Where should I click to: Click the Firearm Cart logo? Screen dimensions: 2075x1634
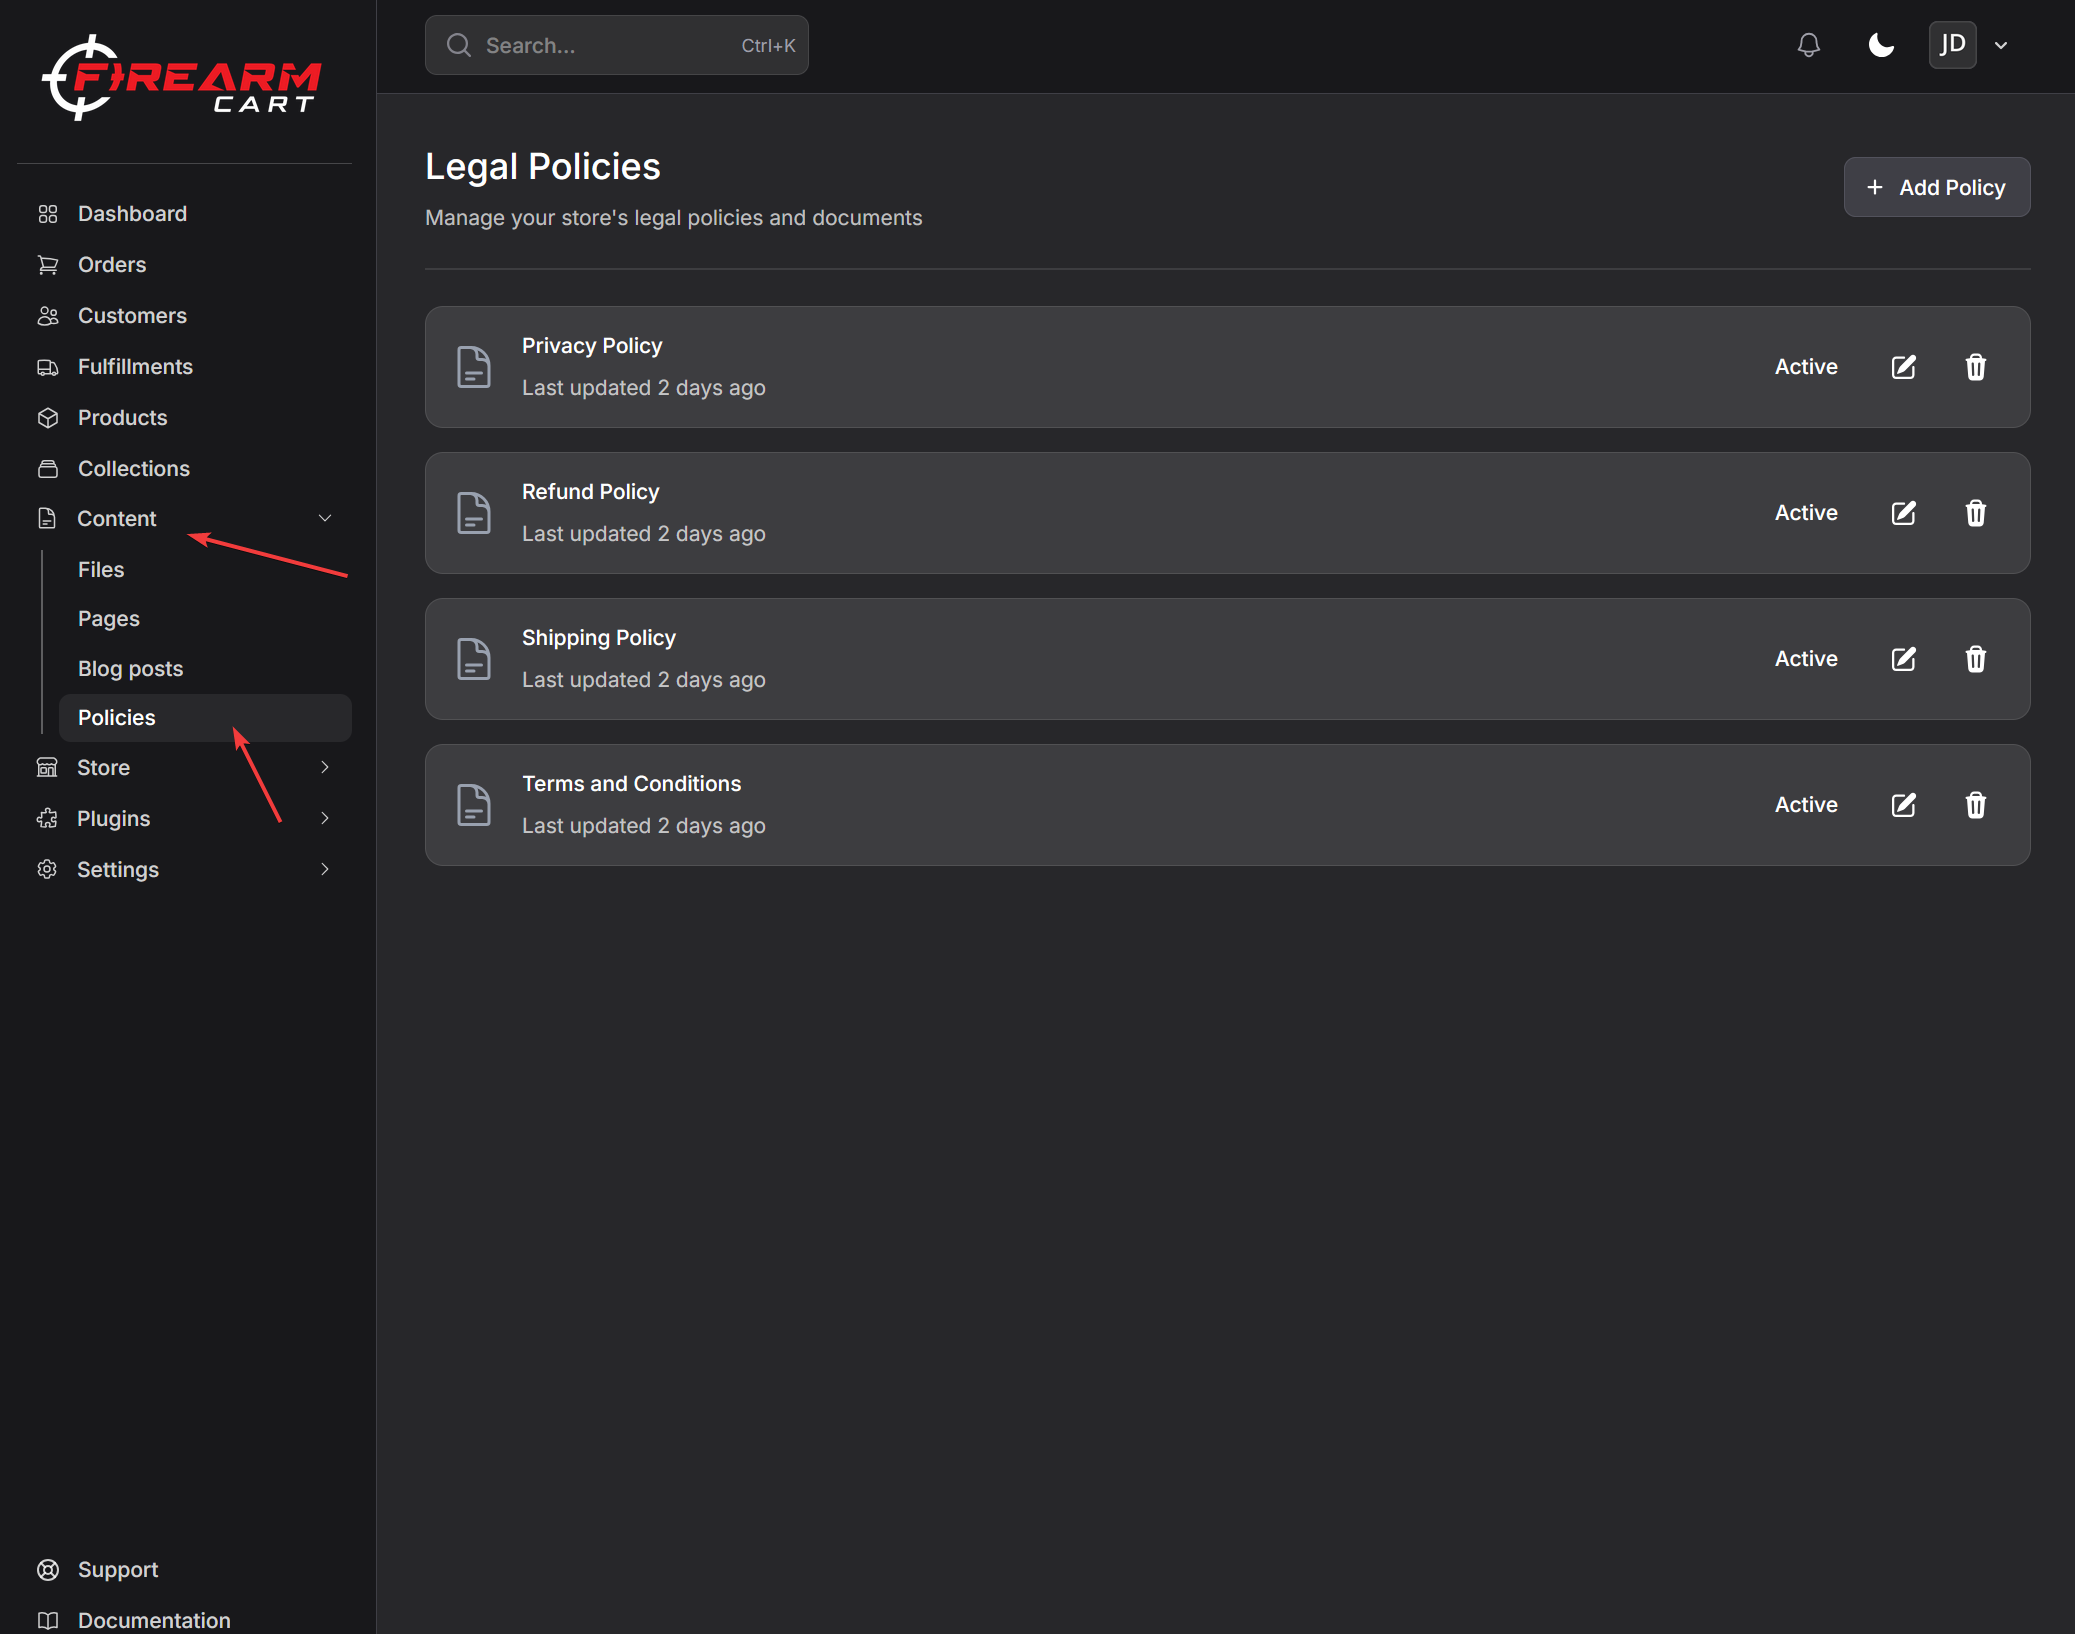click(x=181, y=78)
